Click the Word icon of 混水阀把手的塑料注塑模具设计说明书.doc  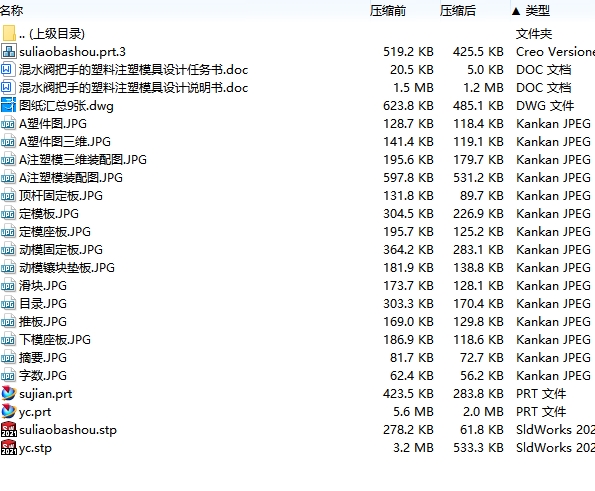[x=8, y=87]
